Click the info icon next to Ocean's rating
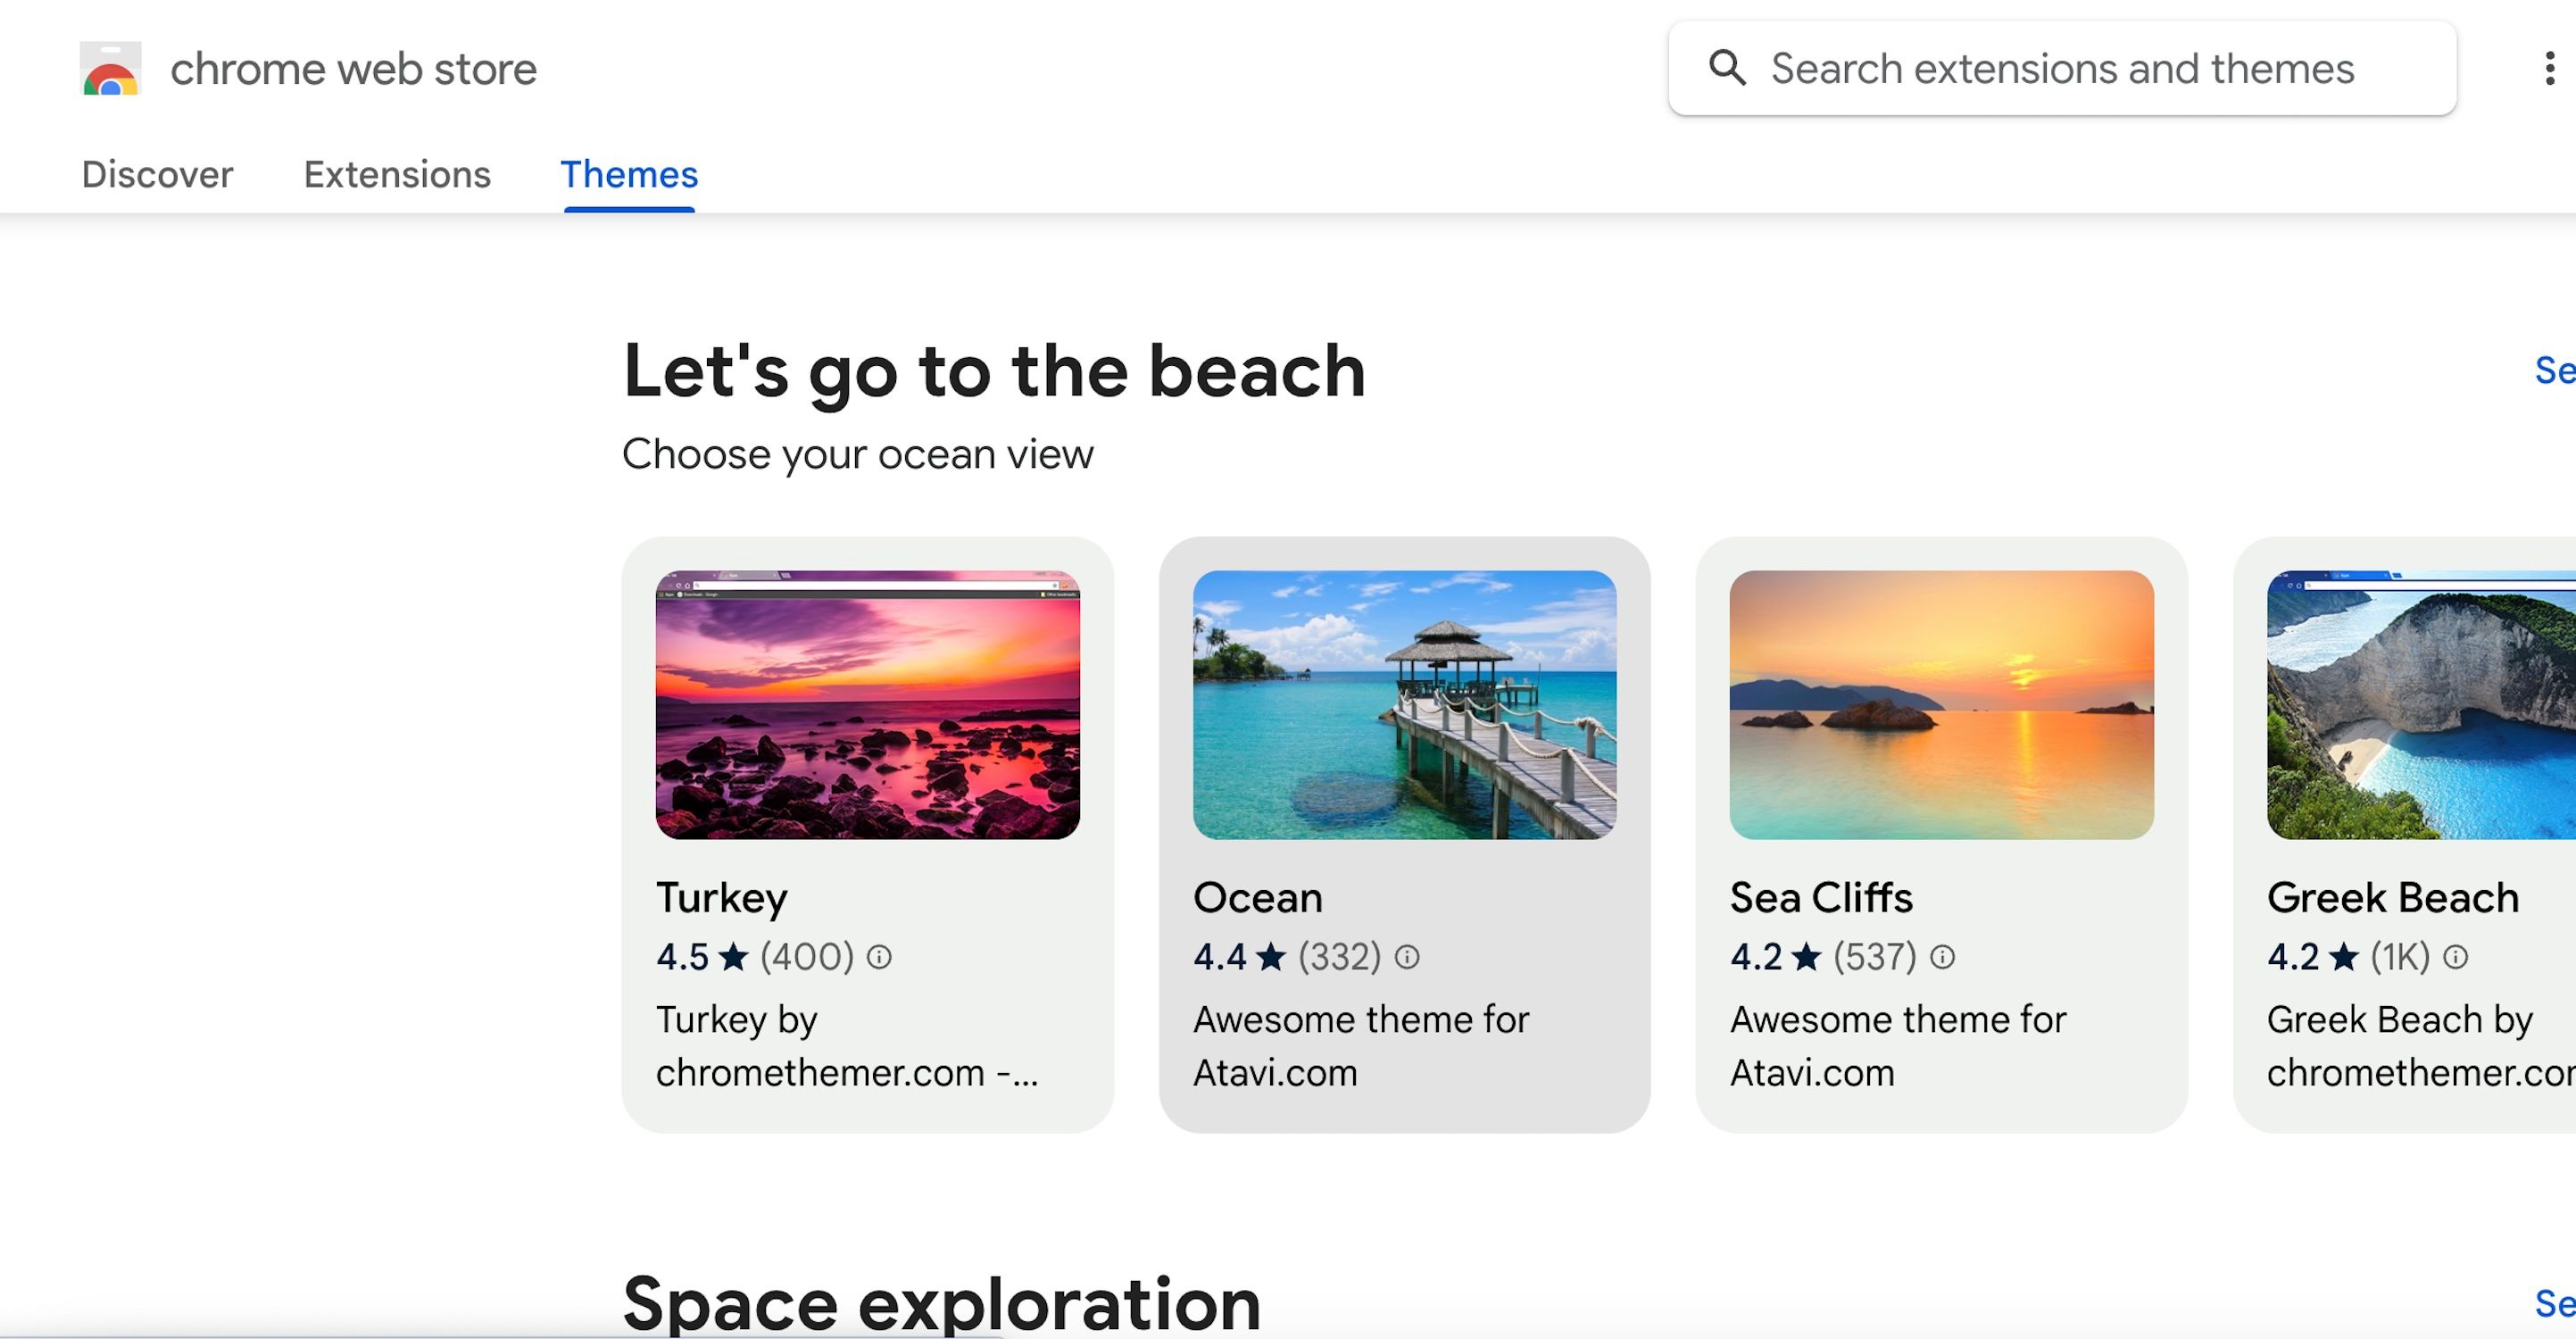This screenshot has width=2576, height=1339. 1407,957
